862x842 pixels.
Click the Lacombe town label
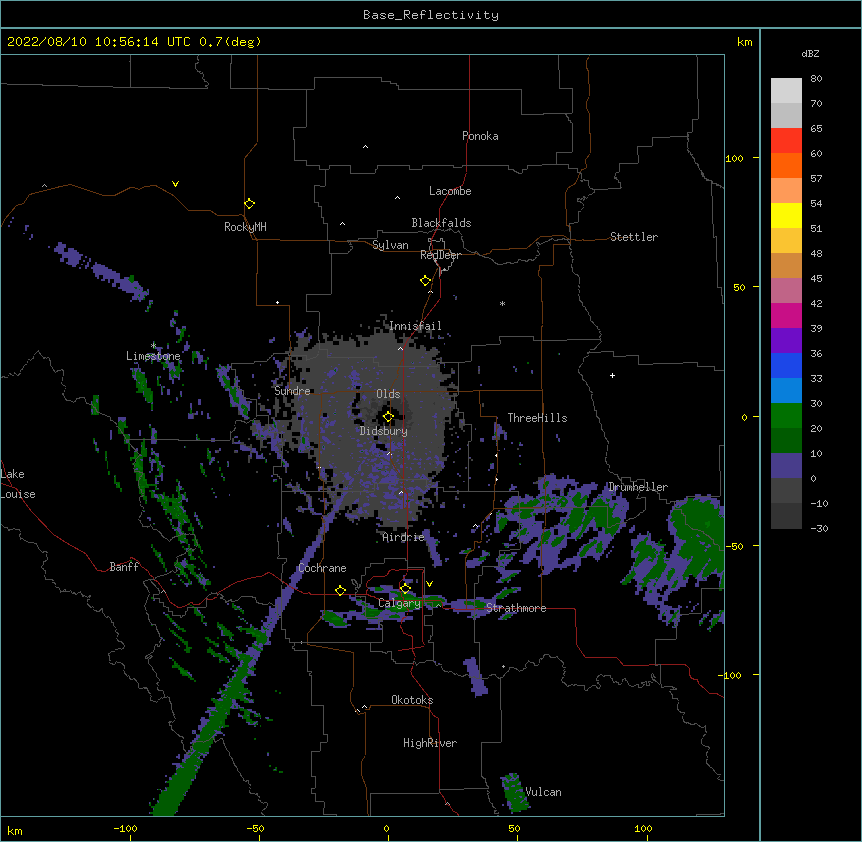point(450,191)
